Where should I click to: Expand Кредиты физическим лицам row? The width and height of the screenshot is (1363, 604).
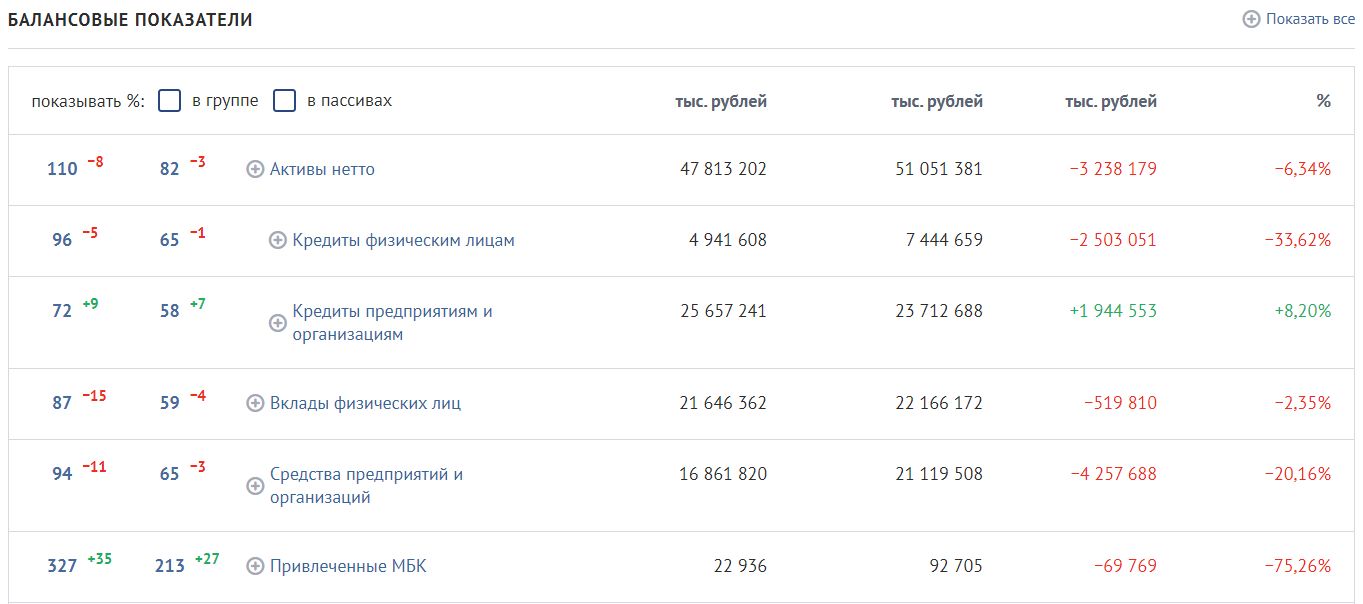[278, 240]
